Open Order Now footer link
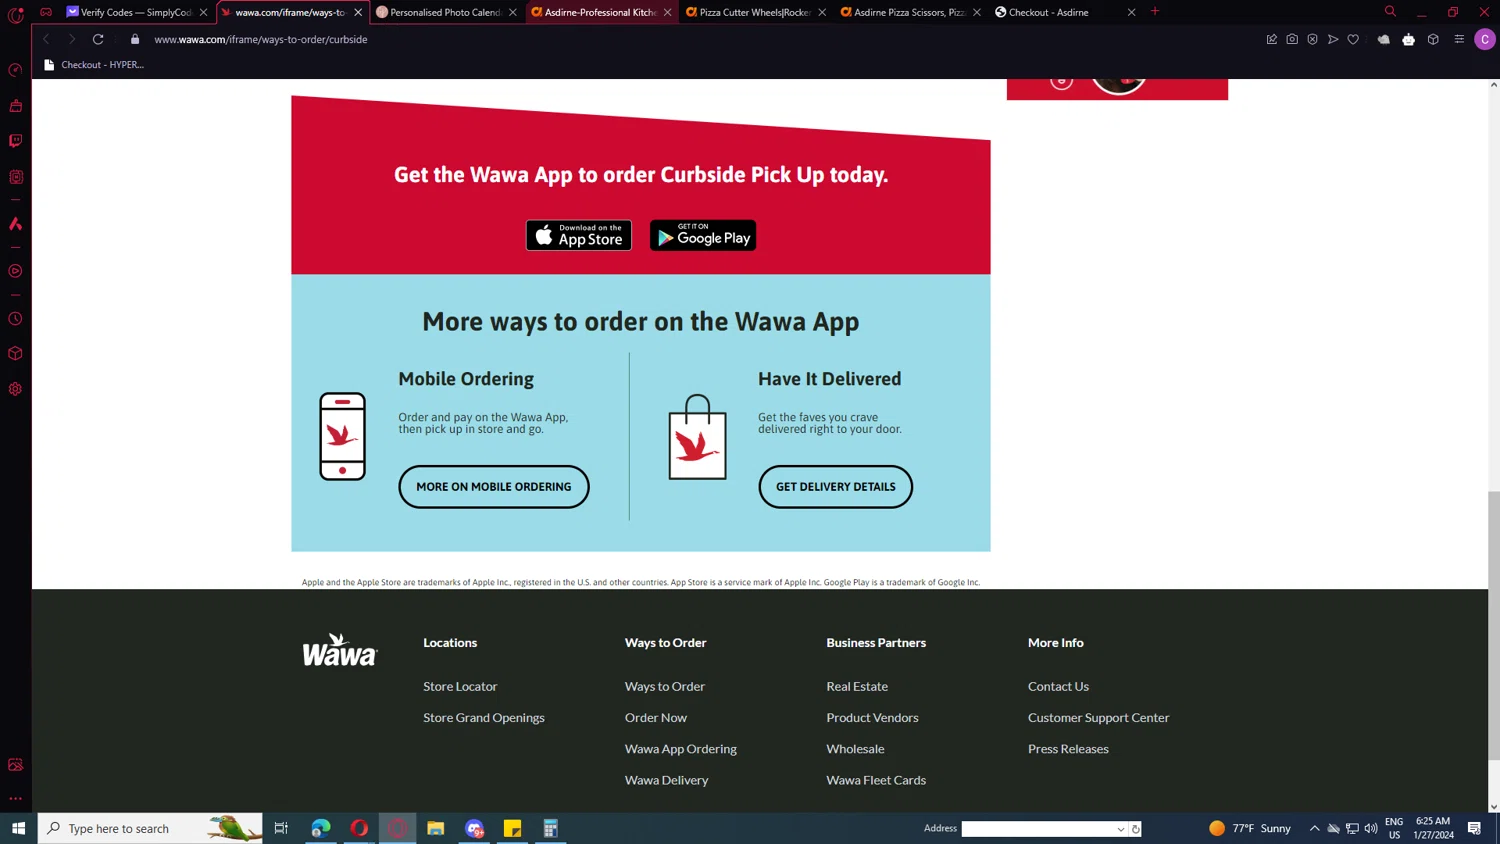Screen dimensions: 1500x844 656,717
